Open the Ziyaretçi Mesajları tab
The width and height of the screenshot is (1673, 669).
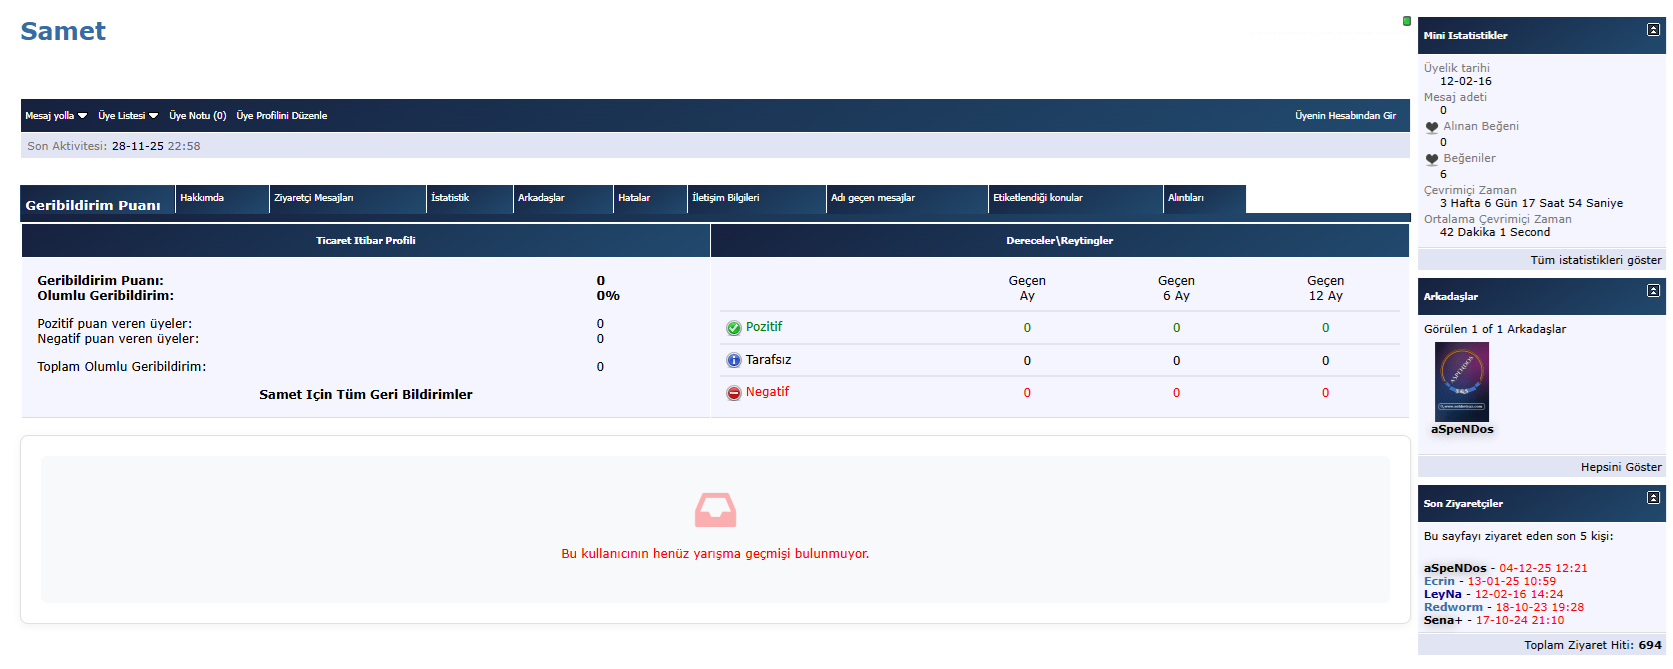click(x=313, y=198)
